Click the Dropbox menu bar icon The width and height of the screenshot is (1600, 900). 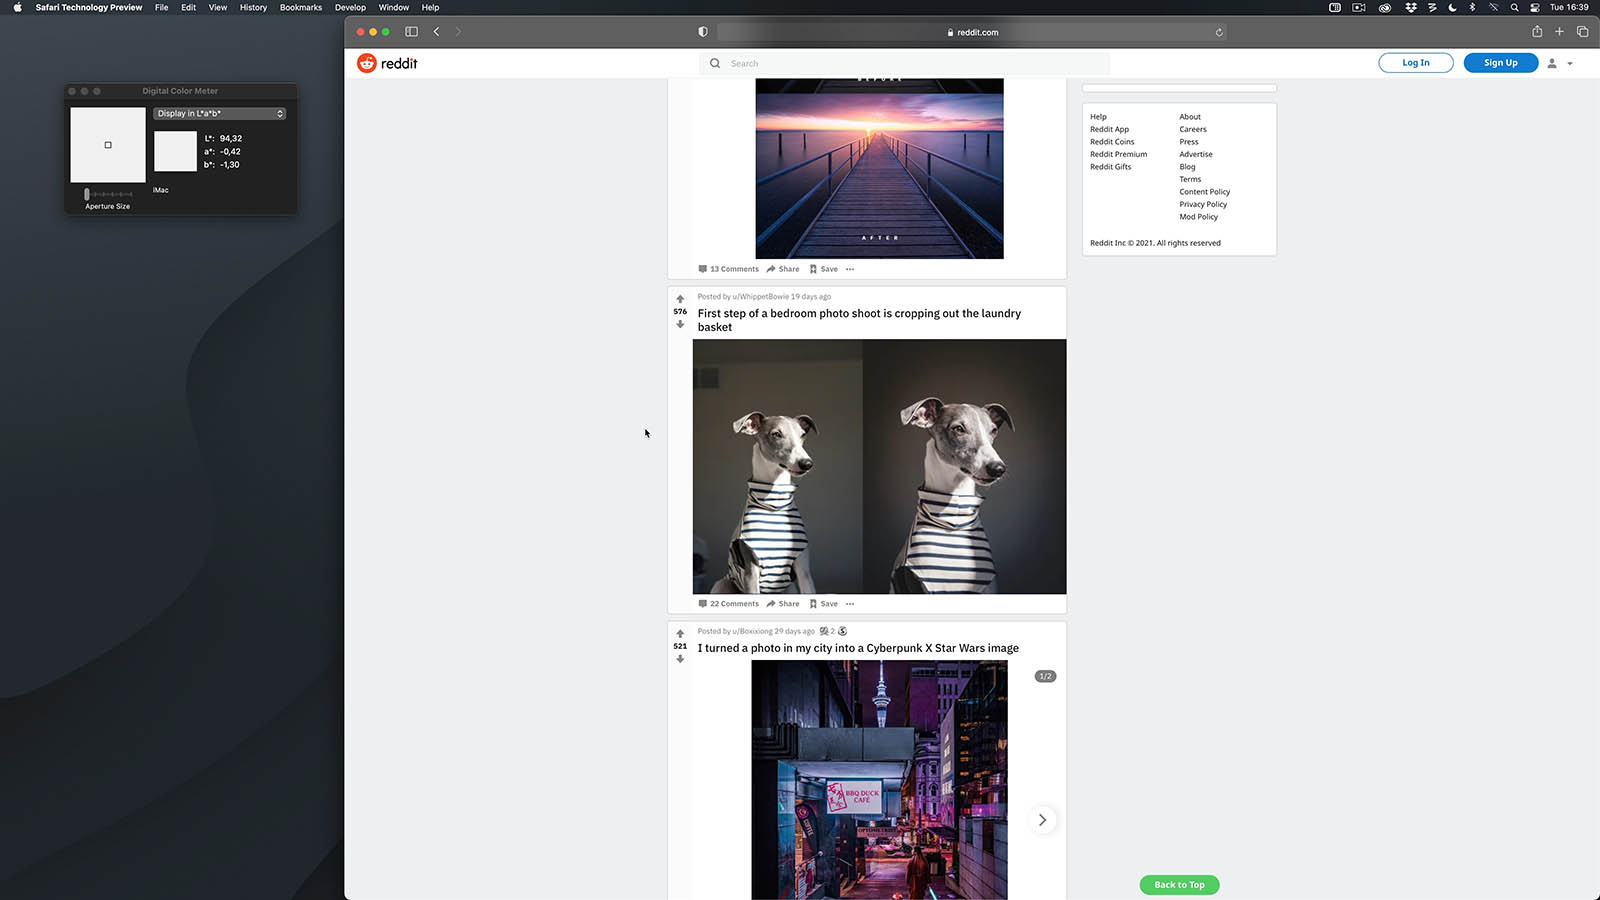(x=1411, y=7)
